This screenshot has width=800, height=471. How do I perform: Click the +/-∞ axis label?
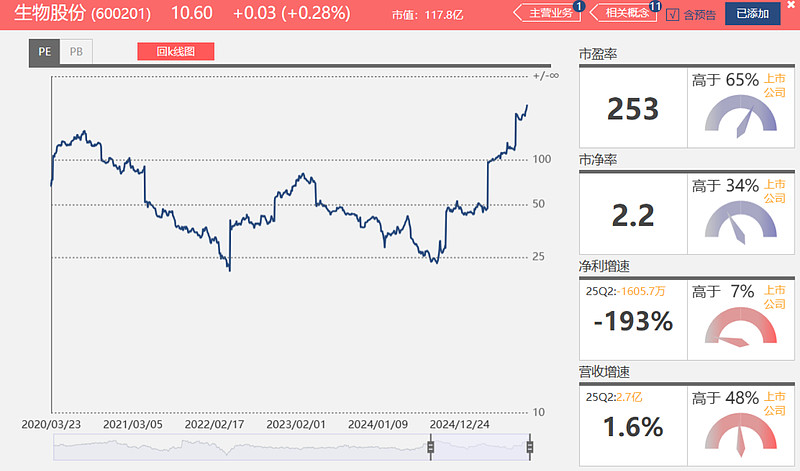[x=546, y=76]
